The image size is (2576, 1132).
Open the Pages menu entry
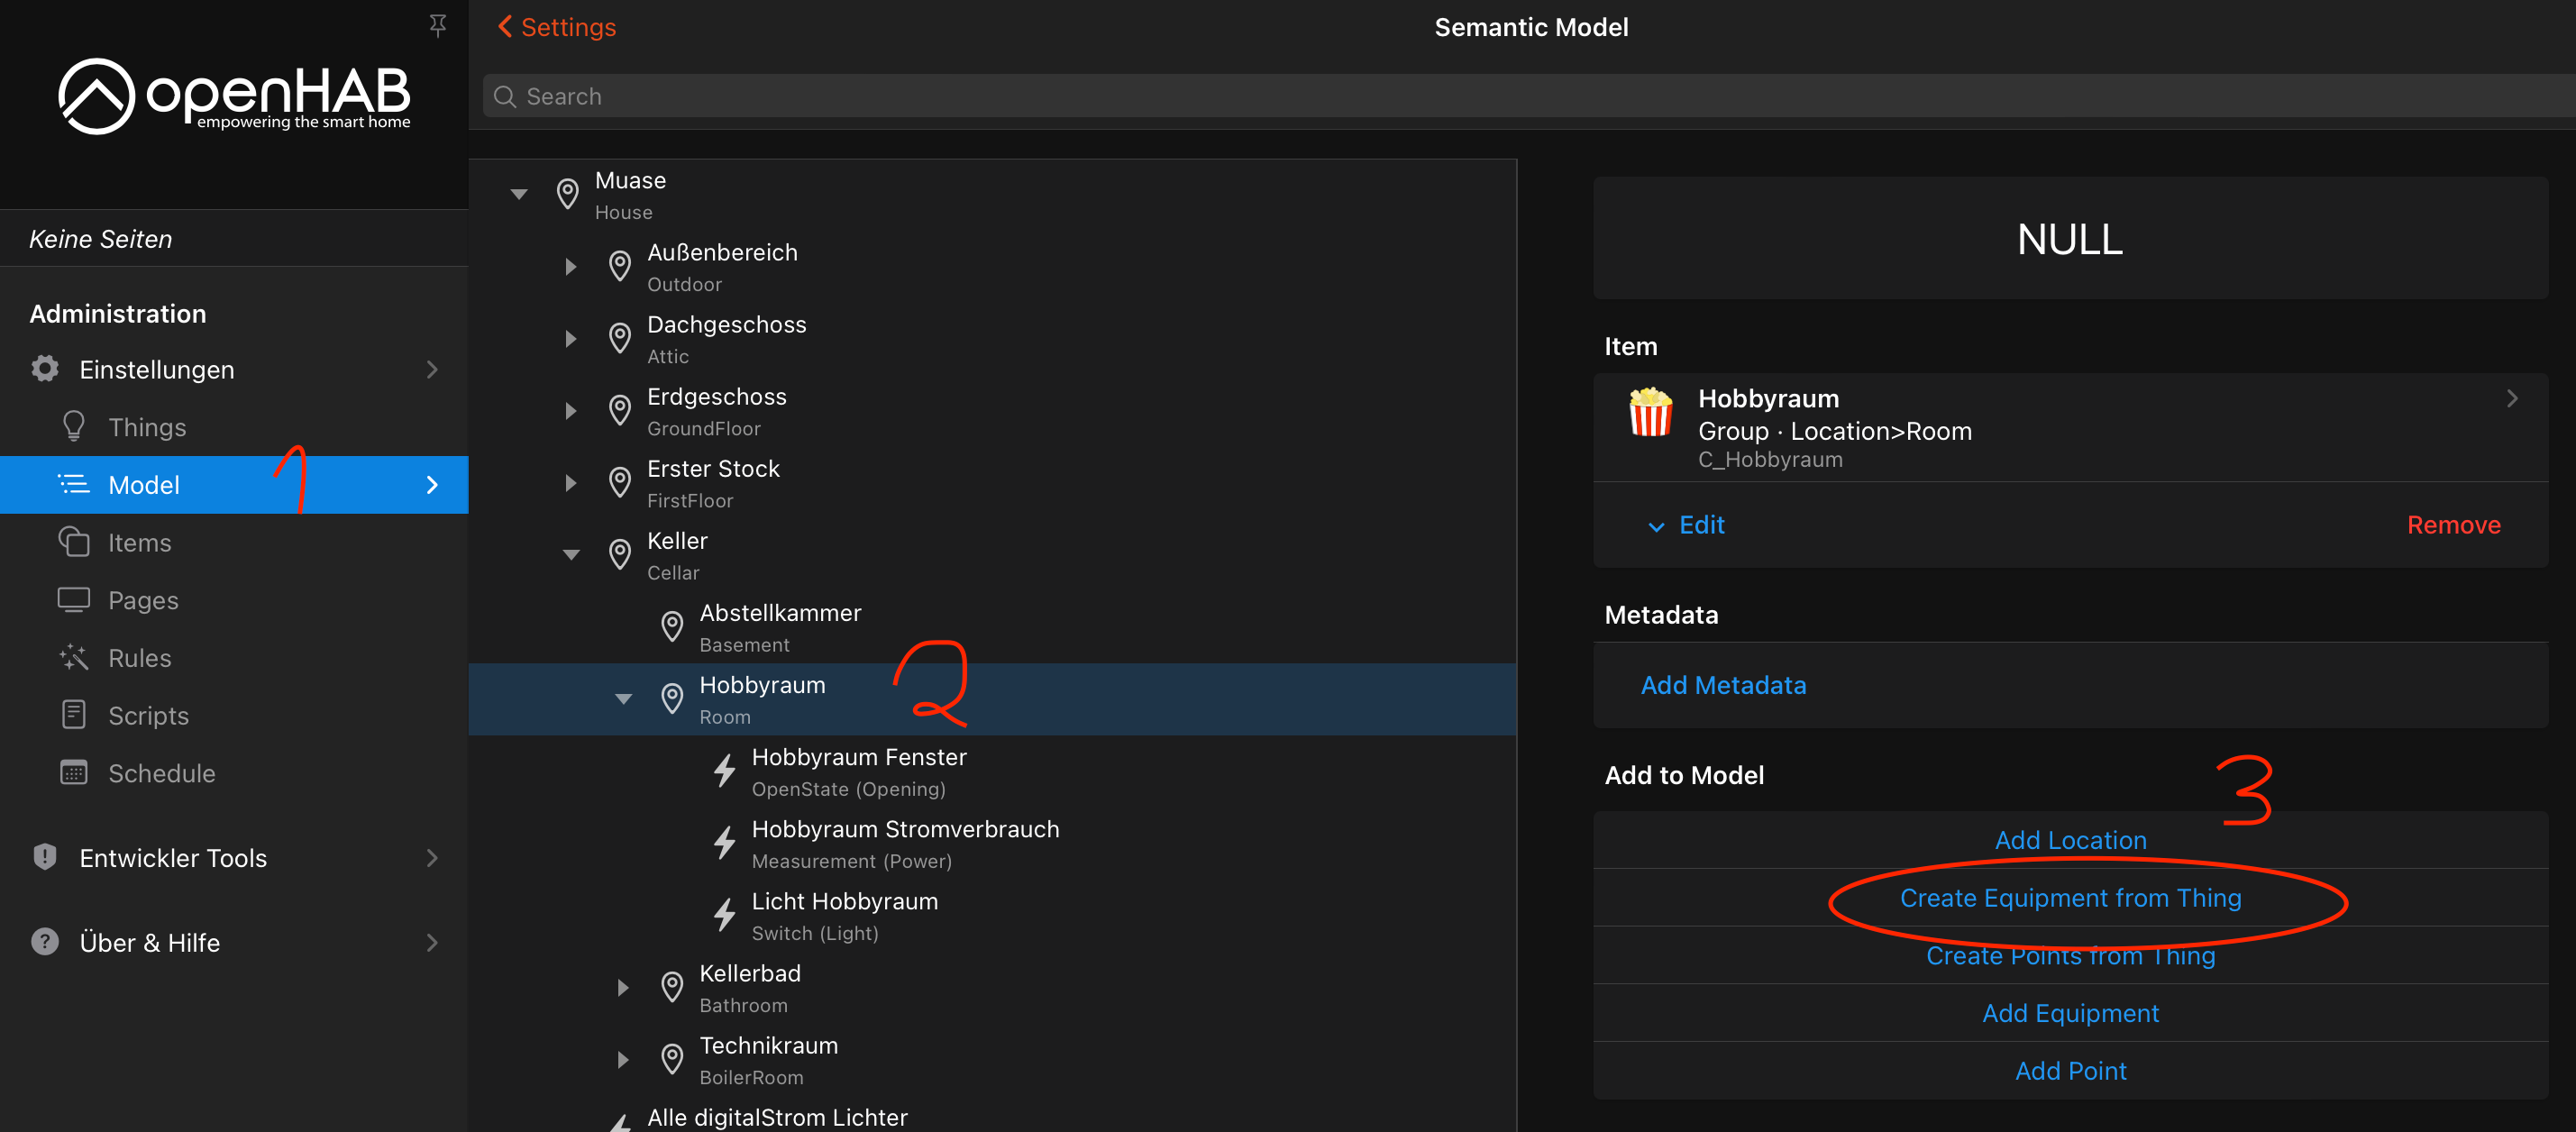click(x=143, y=600)
